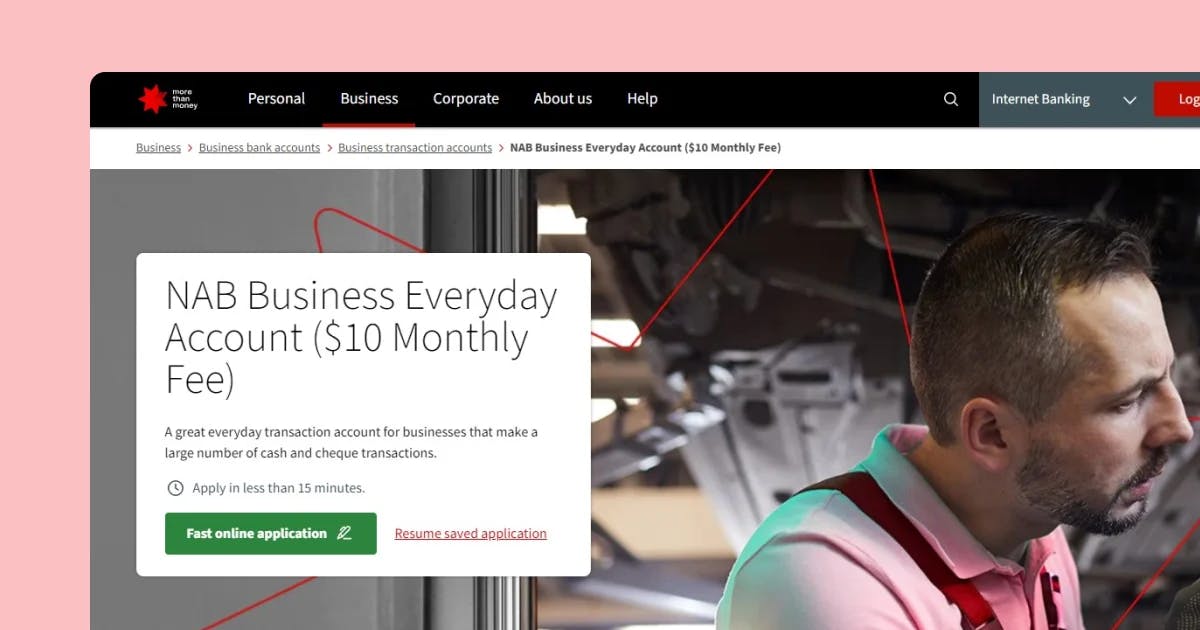Select the Business navigation tab

pos(369,98)
